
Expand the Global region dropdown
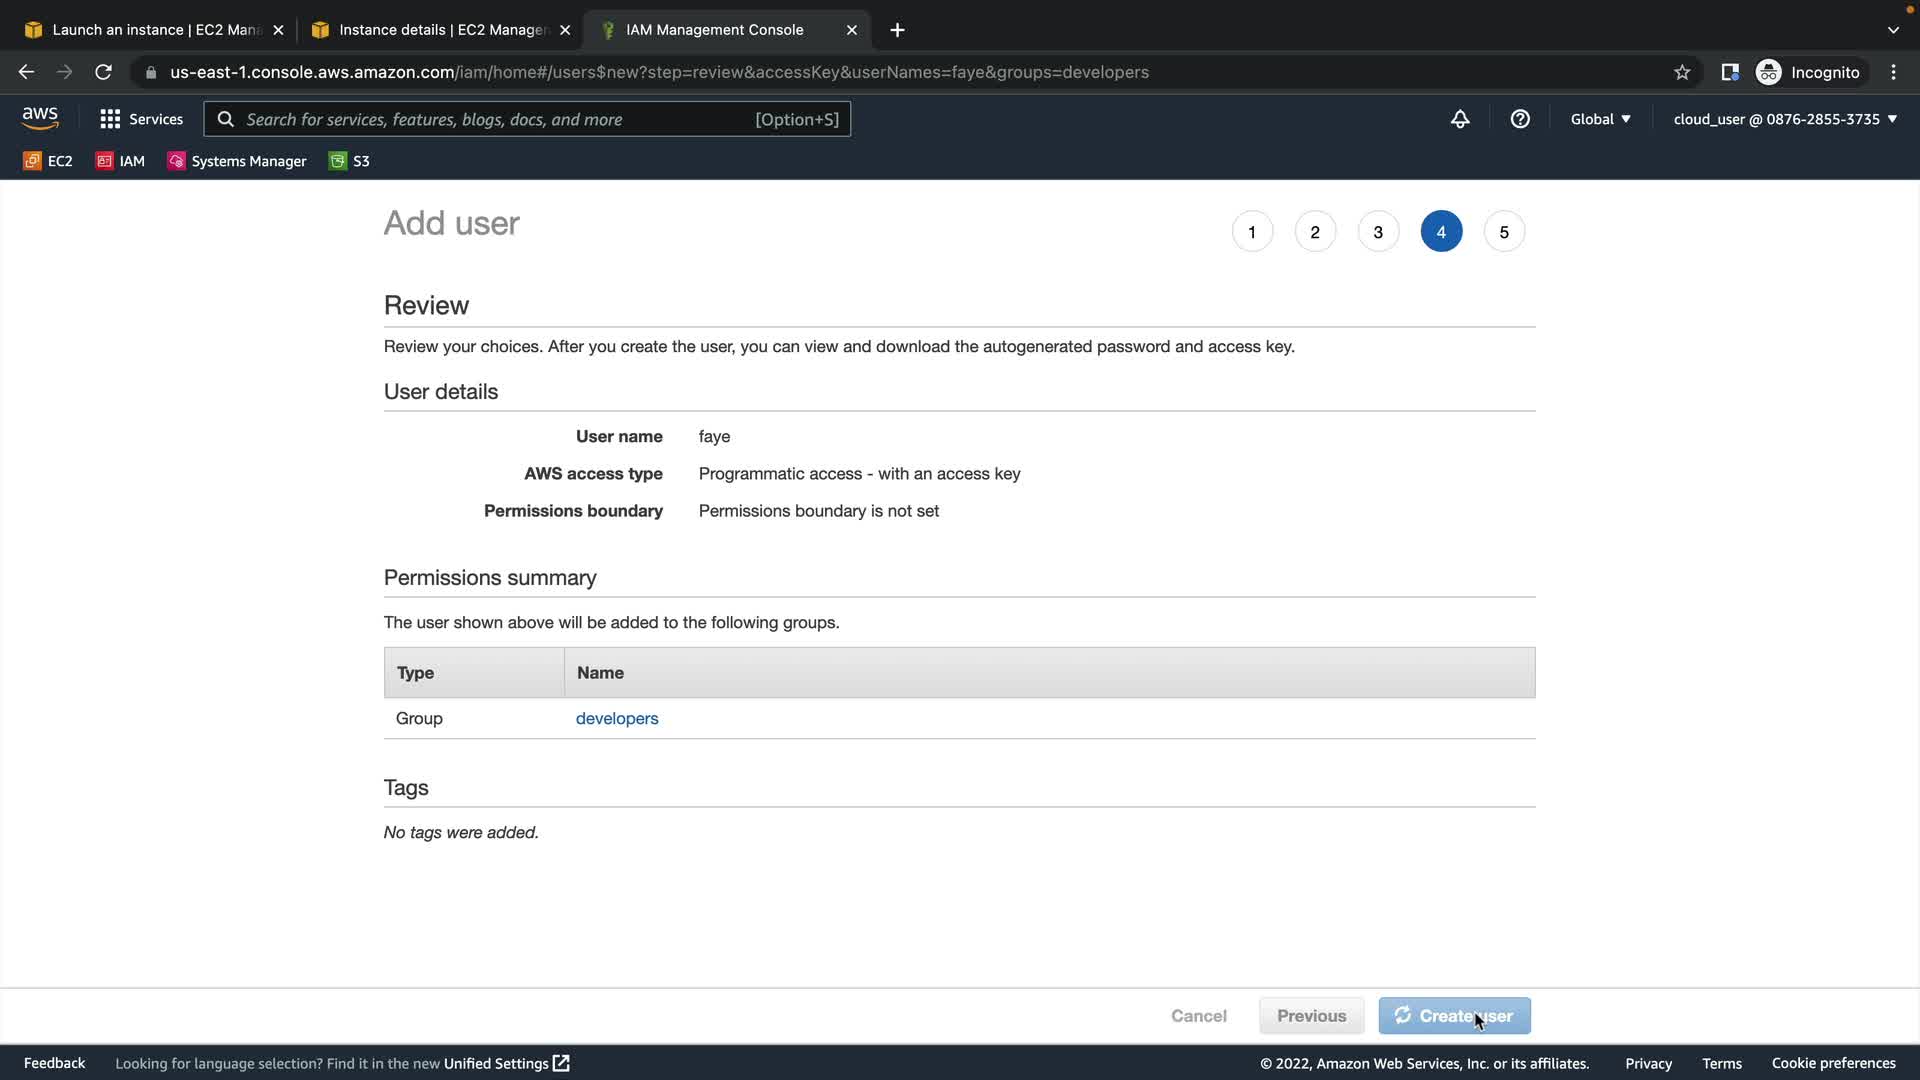(1600, 119)
